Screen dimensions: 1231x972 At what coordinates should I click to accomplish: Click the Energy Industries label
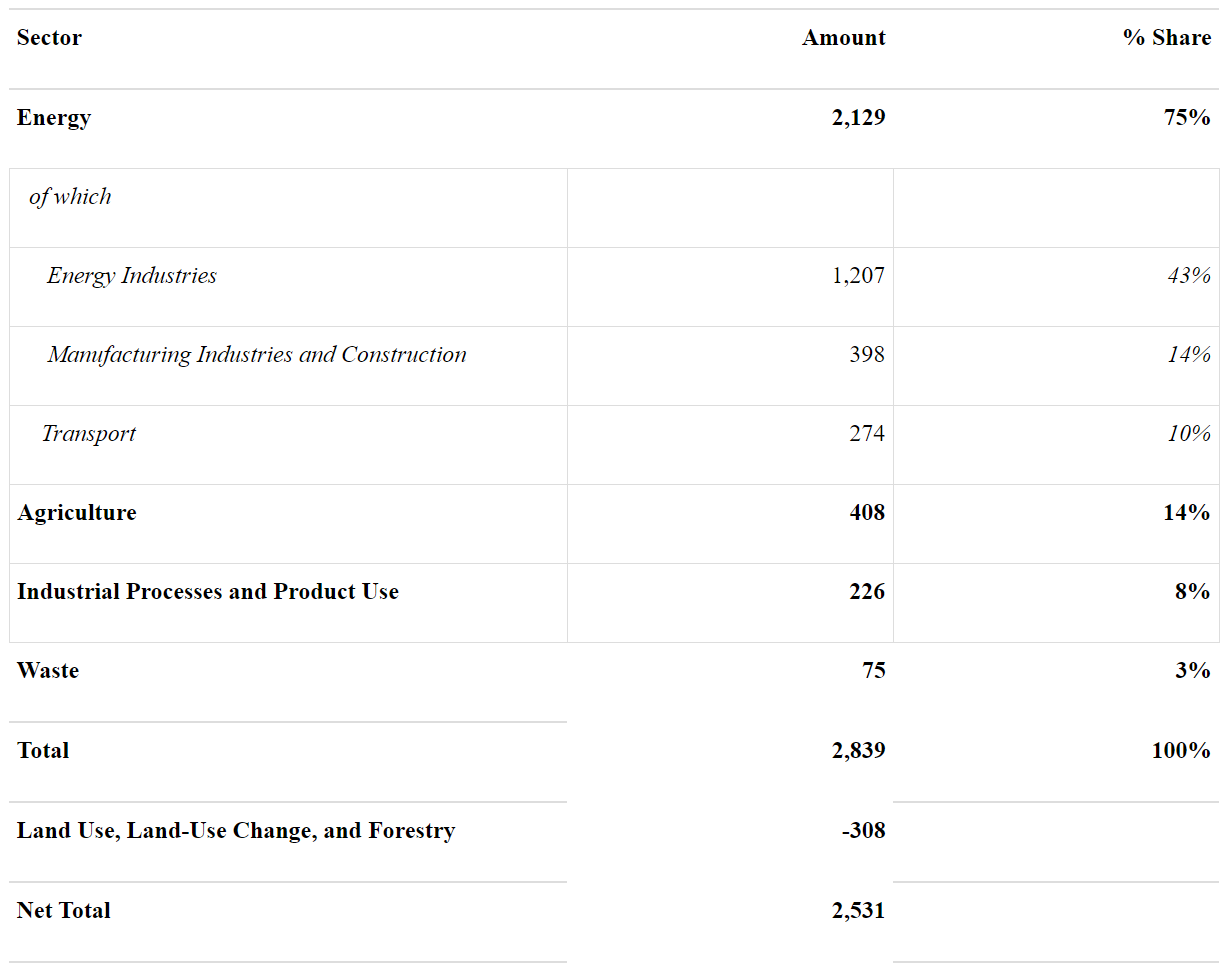click(132, 276)
